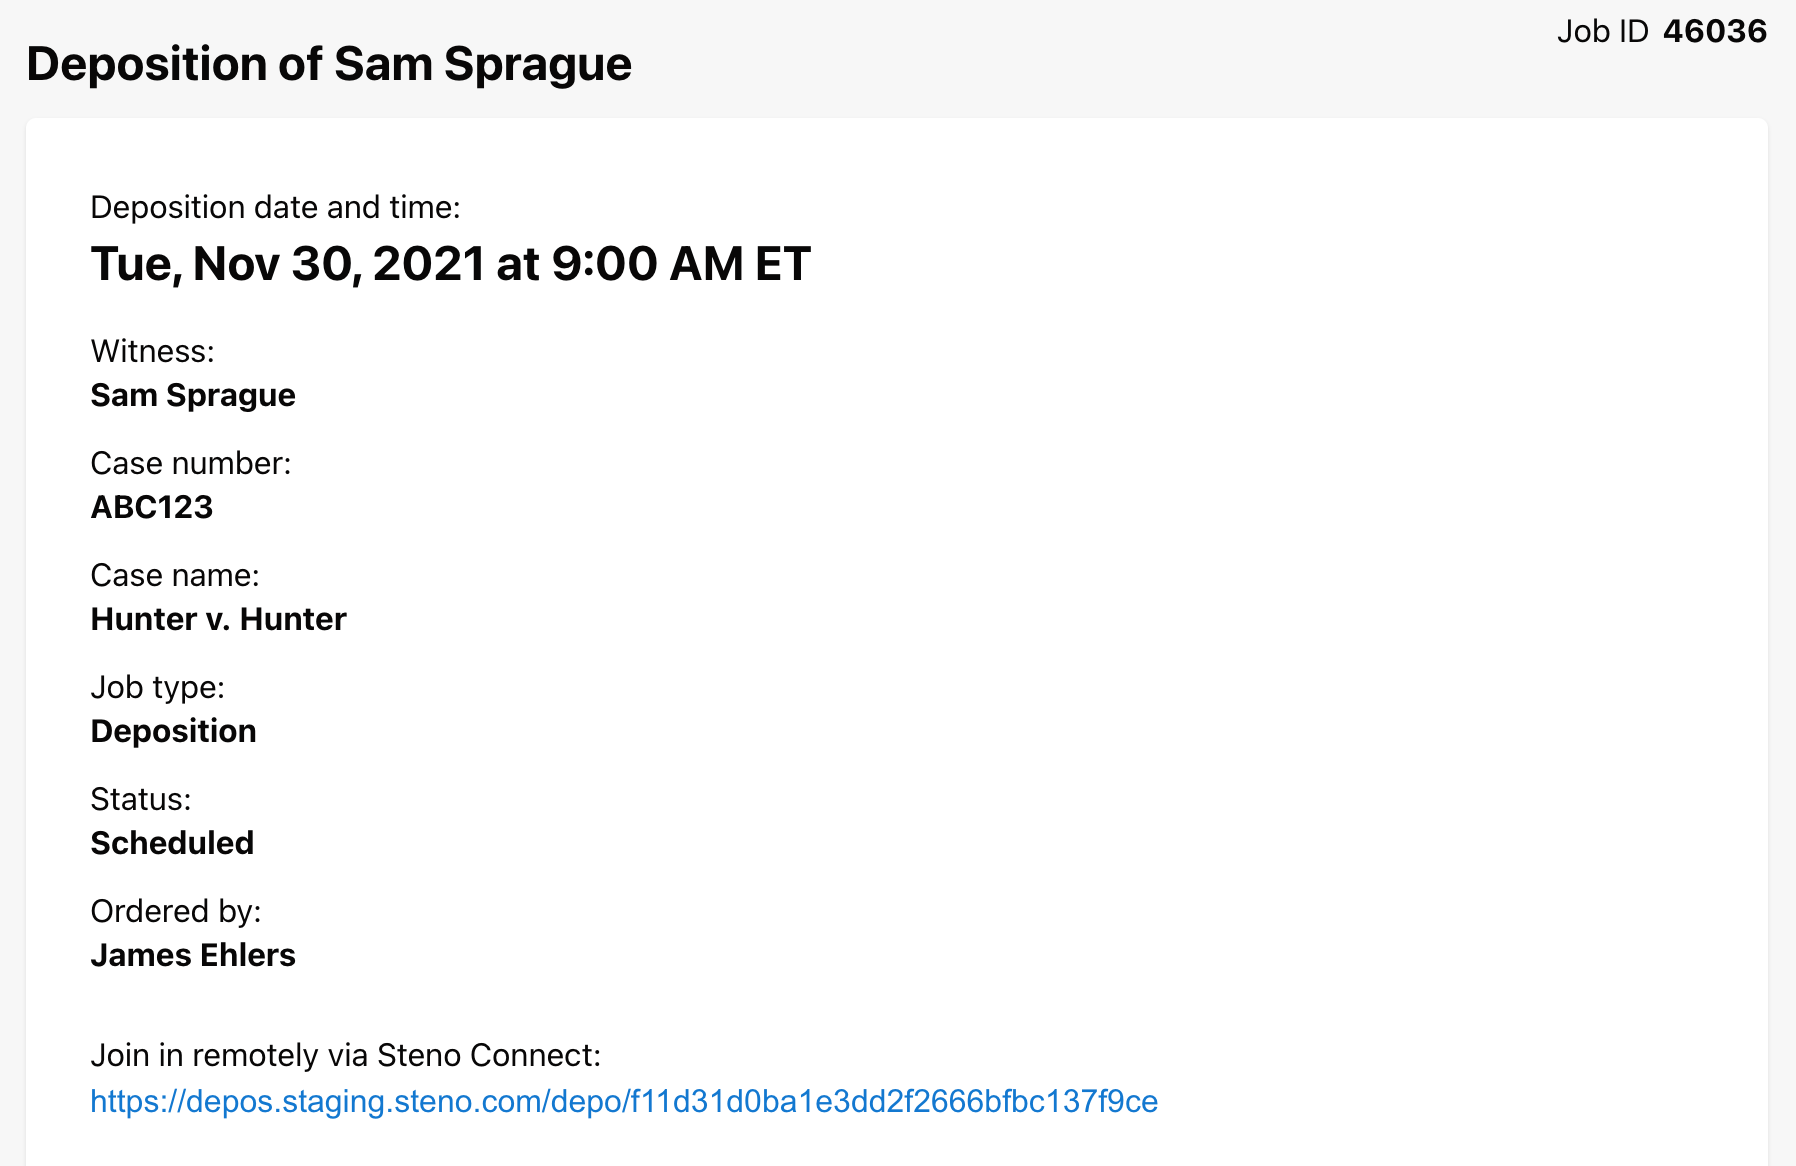
Task: Click the Status label
Action: point(141,799)
